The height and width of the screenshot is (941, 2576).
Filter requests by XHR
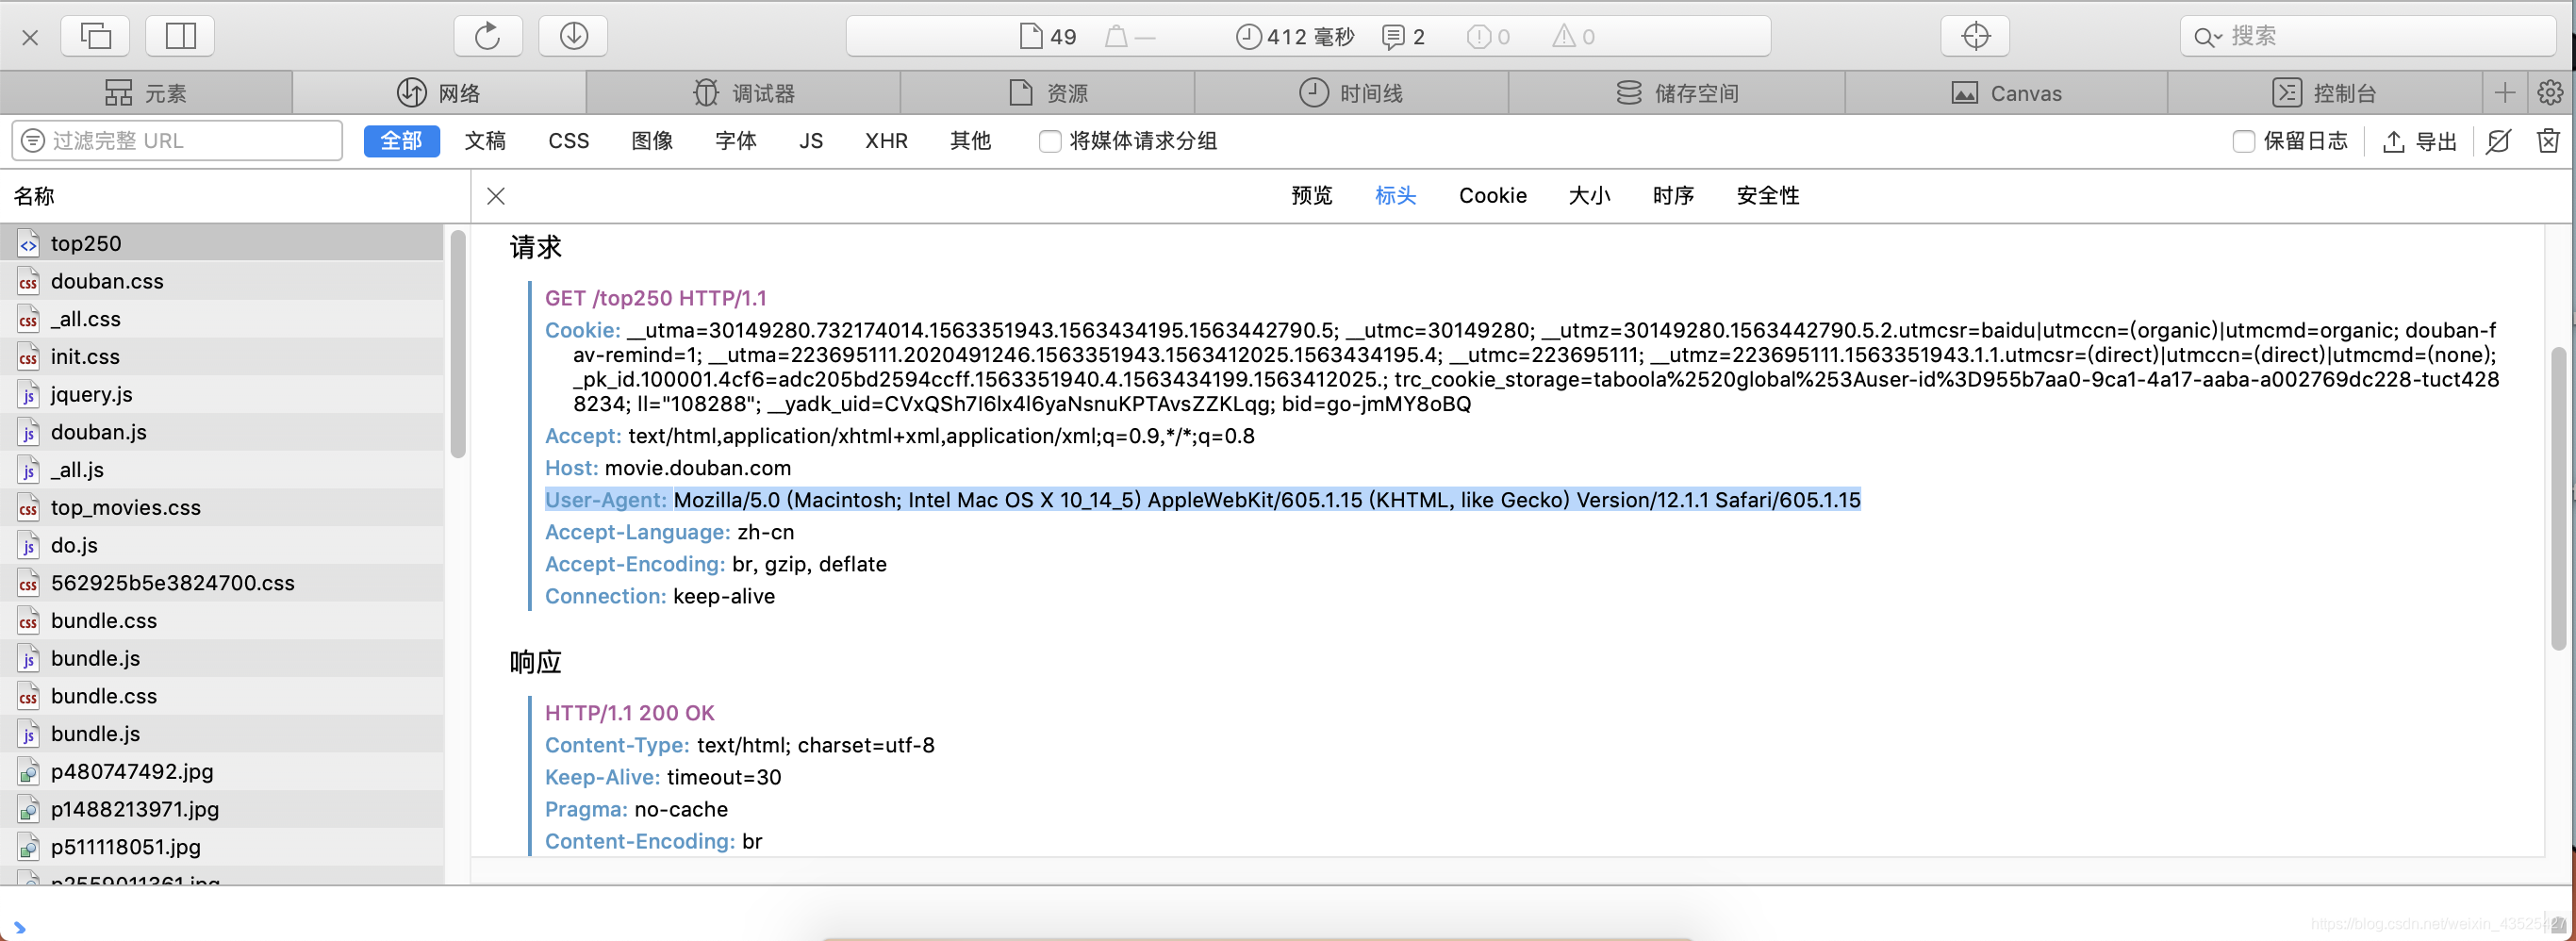[x=886, y=141]
